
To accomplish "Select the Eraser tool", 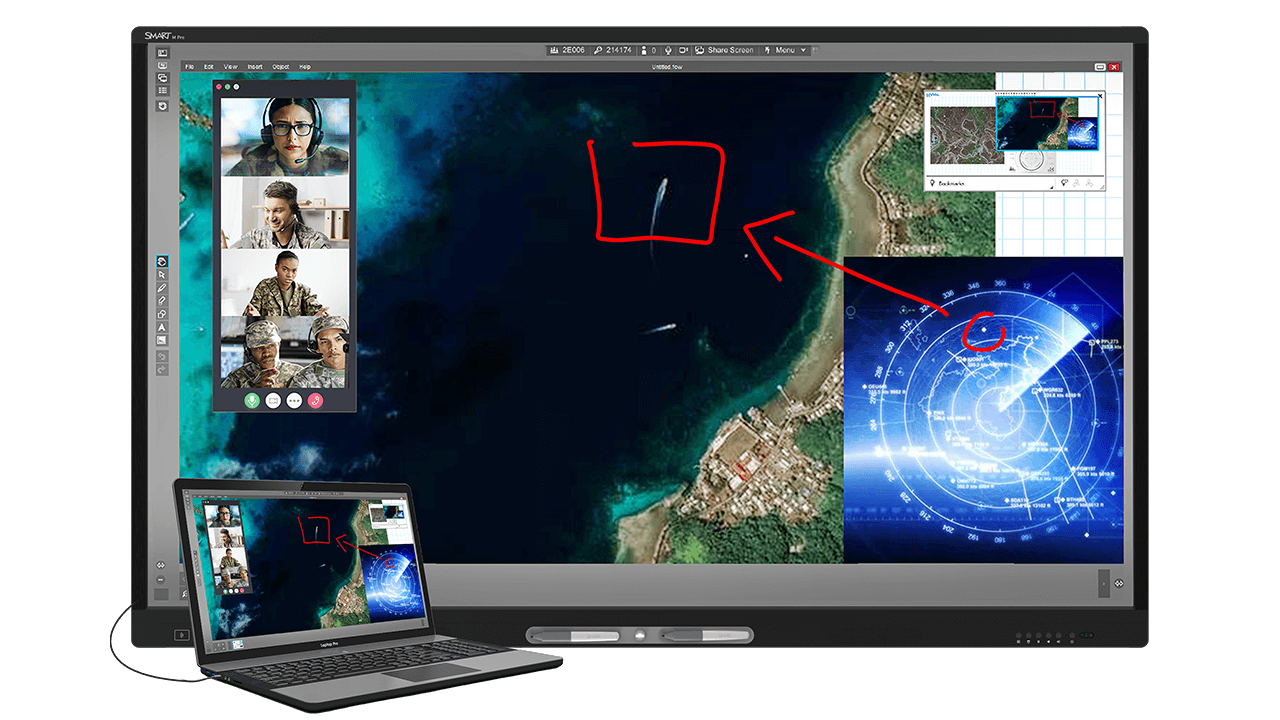I will (x=161, y=301).
